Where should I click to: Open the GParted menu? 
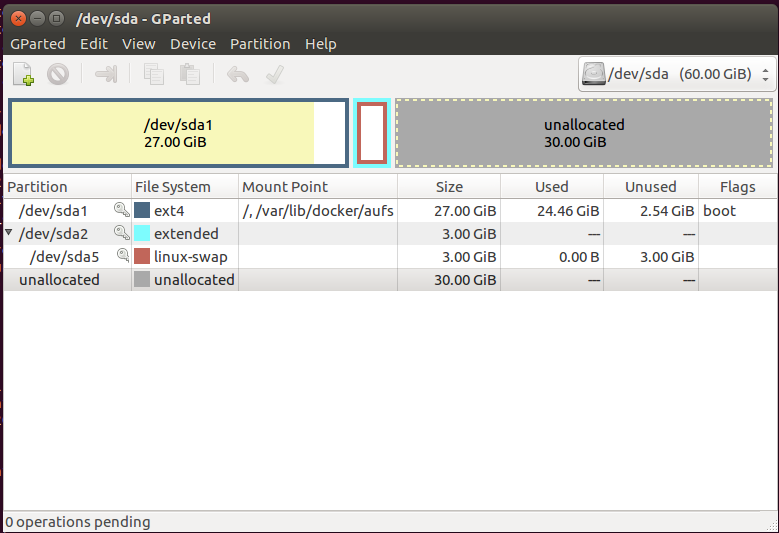38,44
